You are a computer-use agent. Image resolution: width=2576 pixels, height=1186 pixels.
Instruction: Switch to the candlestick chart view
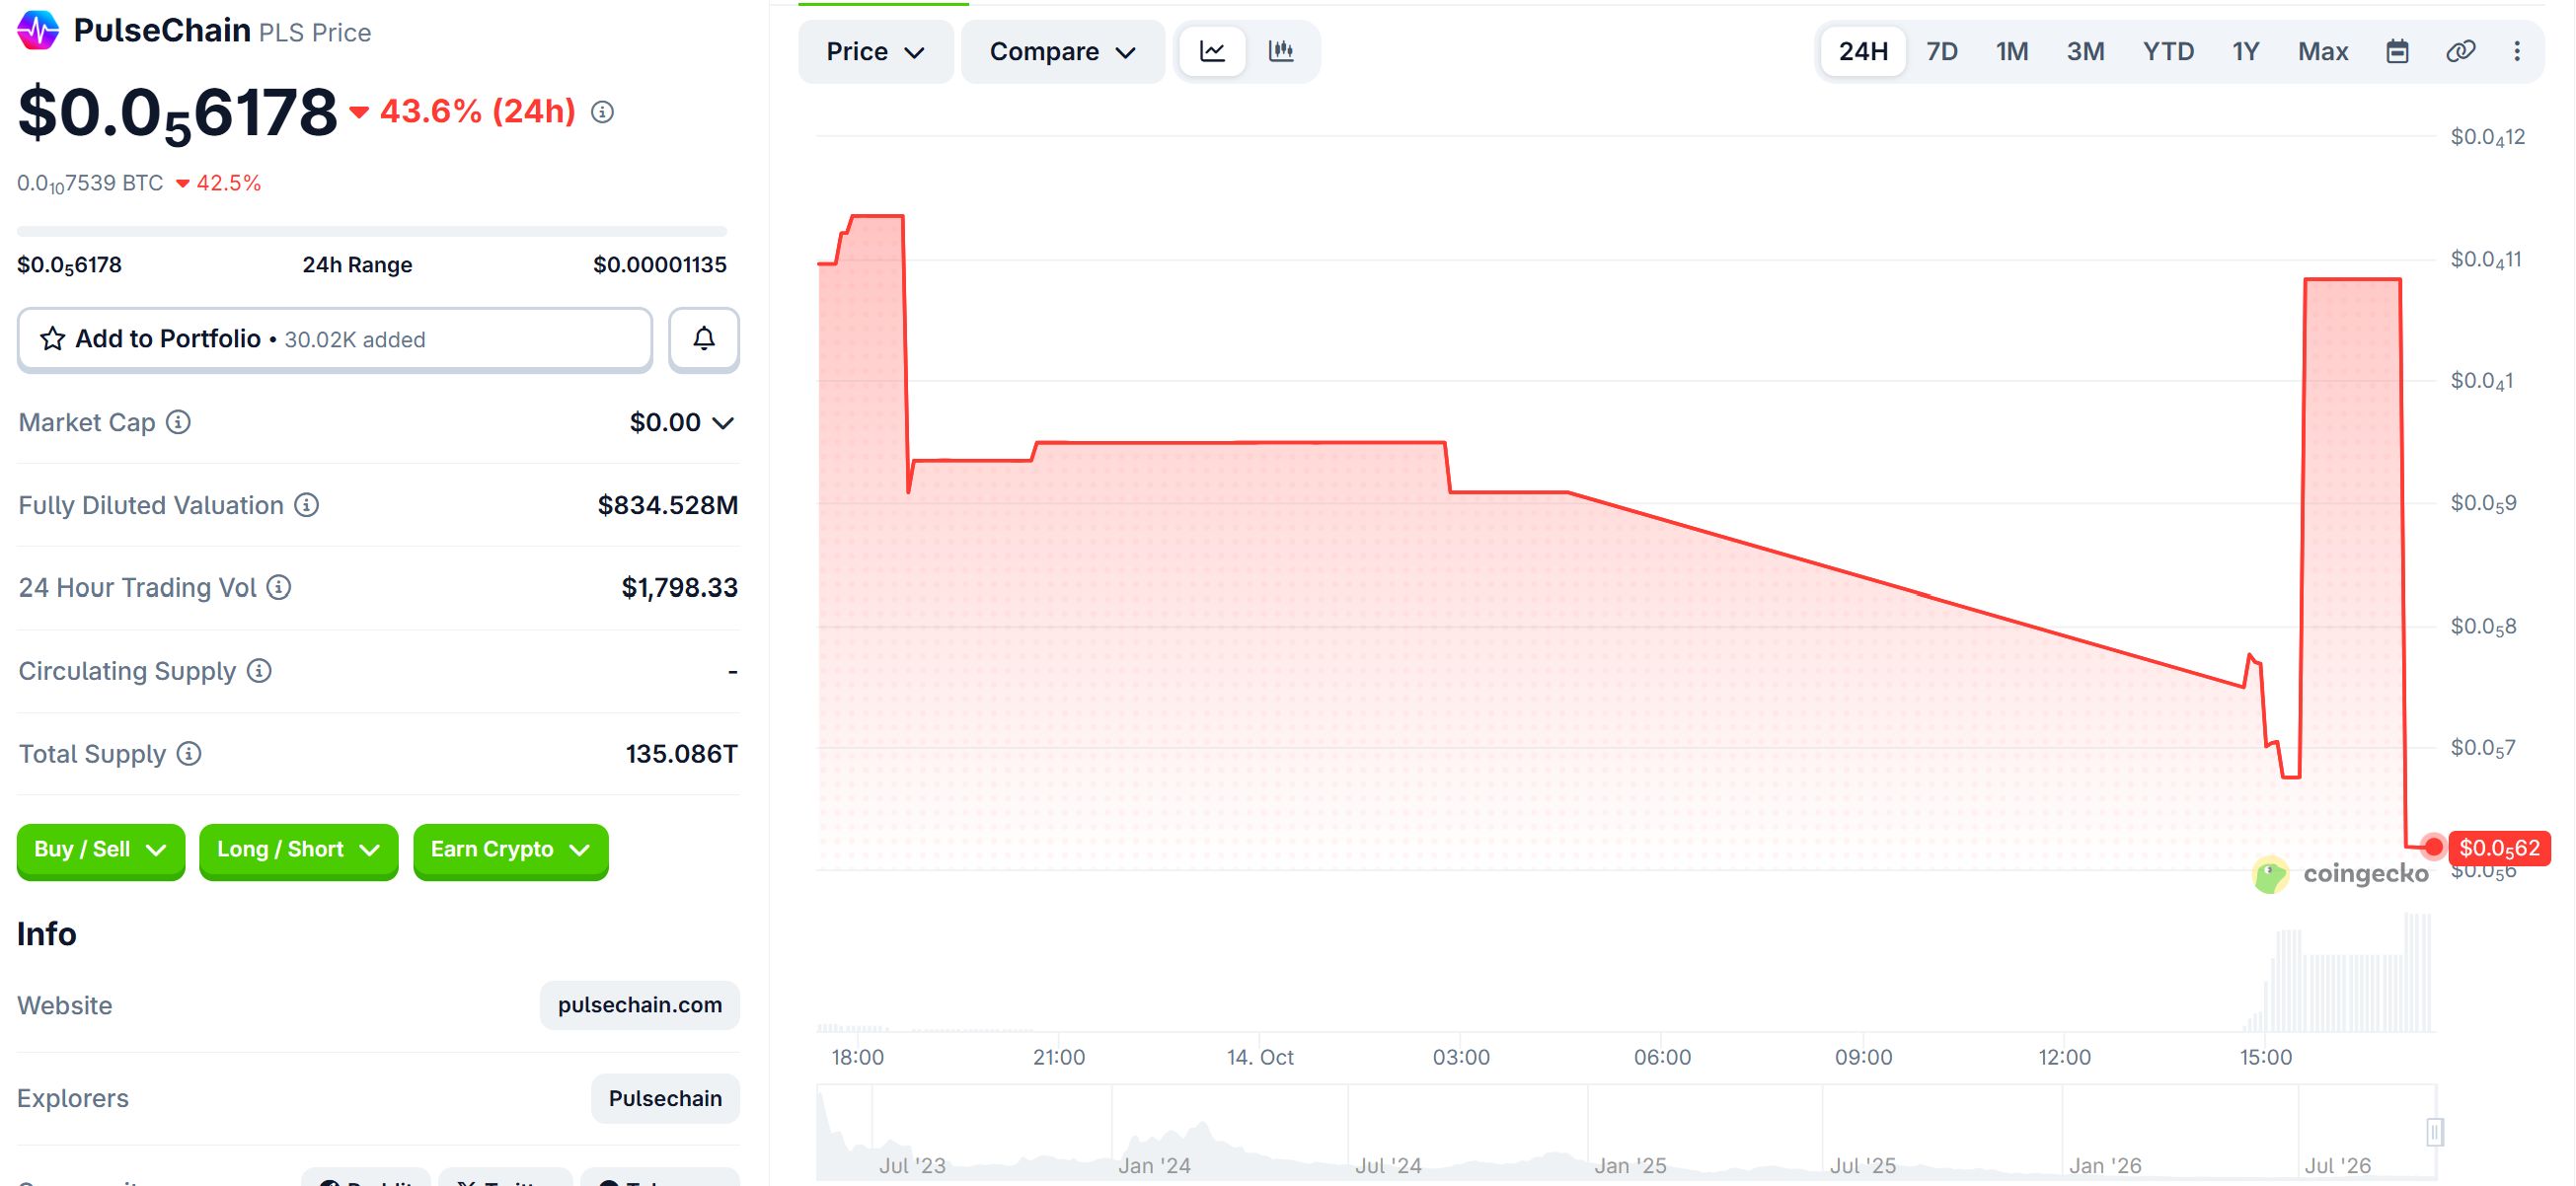coord(1281,51)
